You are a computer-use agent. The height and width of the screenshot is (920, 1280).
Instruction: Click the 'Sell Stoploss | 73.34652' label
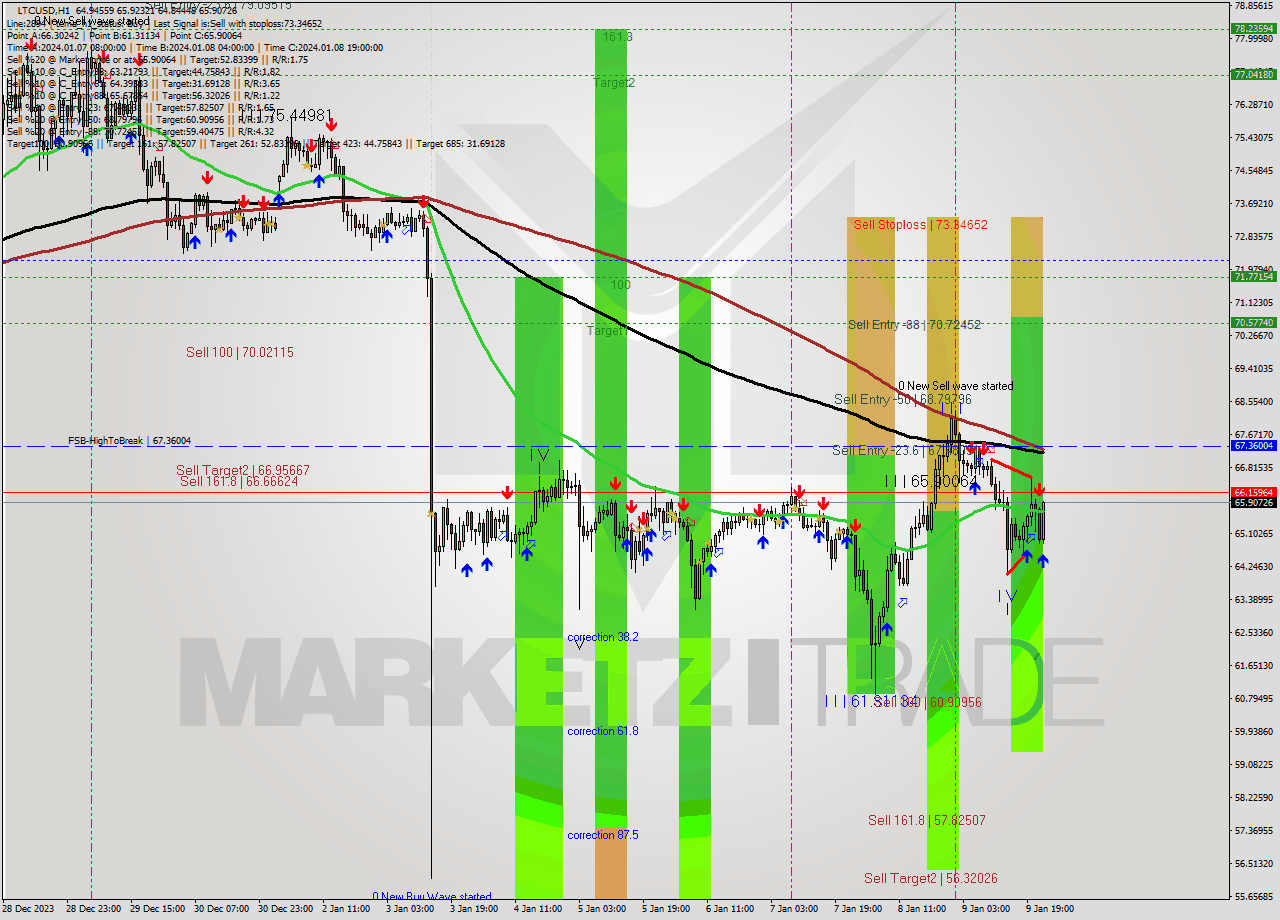920,225
